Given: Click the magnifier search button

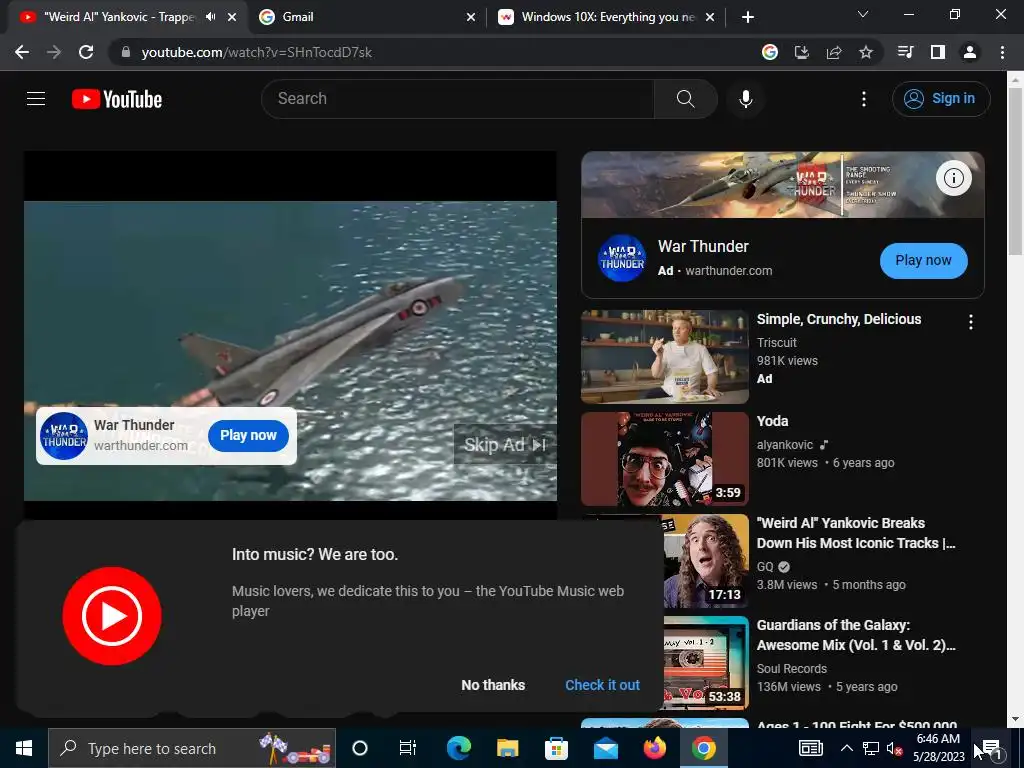Looking at the screenshot, I should tap(686, 99).
